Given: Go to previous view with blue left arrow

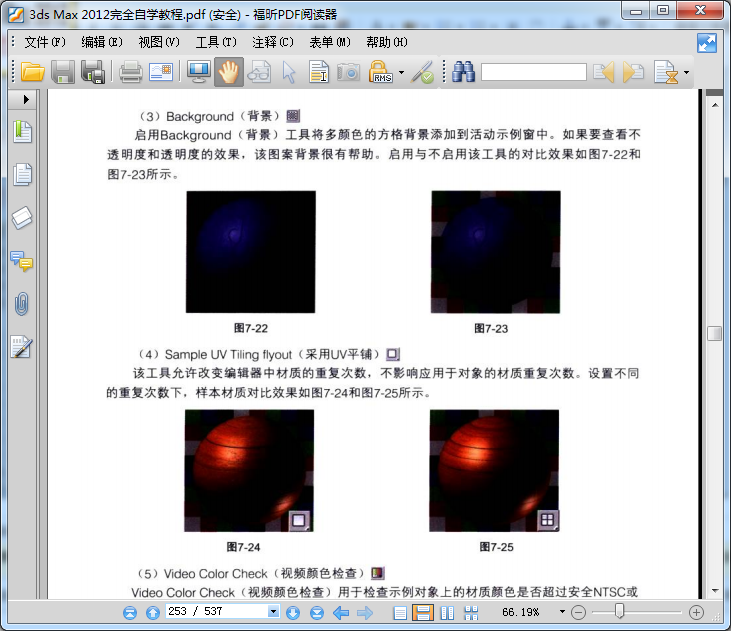Looking at the screenshot, I should (x=341, y=612).
